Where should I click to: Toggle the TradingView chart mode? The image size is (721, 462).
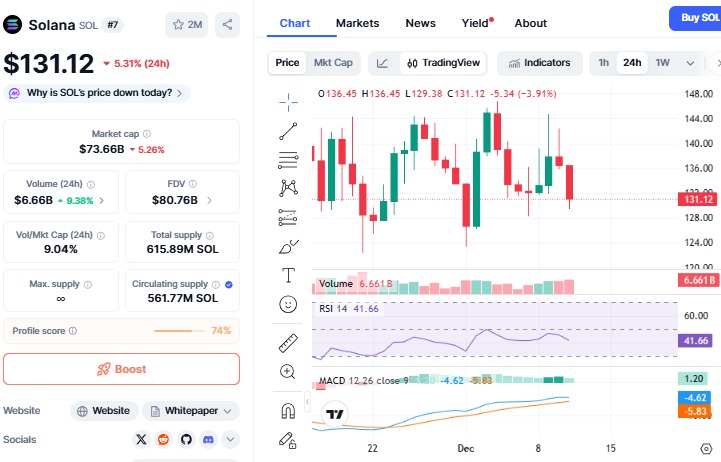point(442,63)
